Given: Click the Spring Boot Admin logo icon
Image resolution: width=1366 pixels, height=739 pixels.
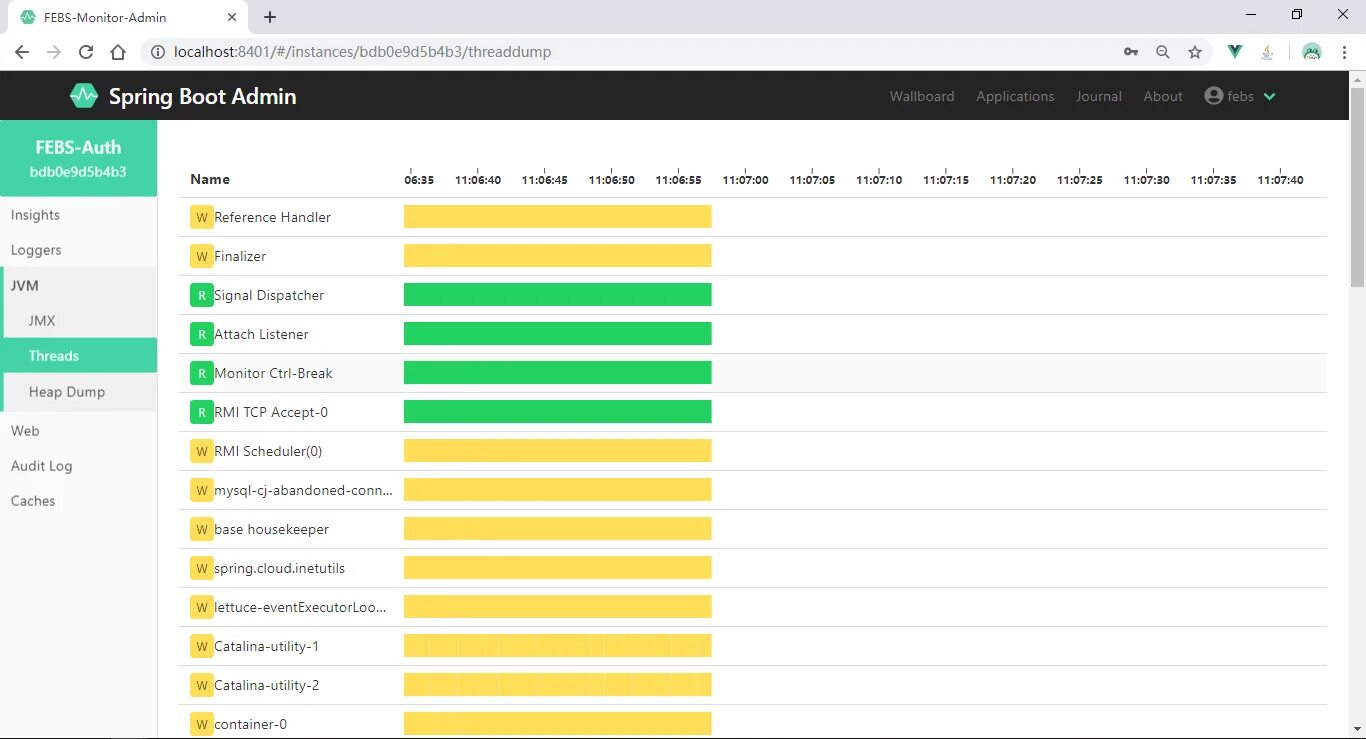Looking at the screenshot, I should tap(84, 96).
